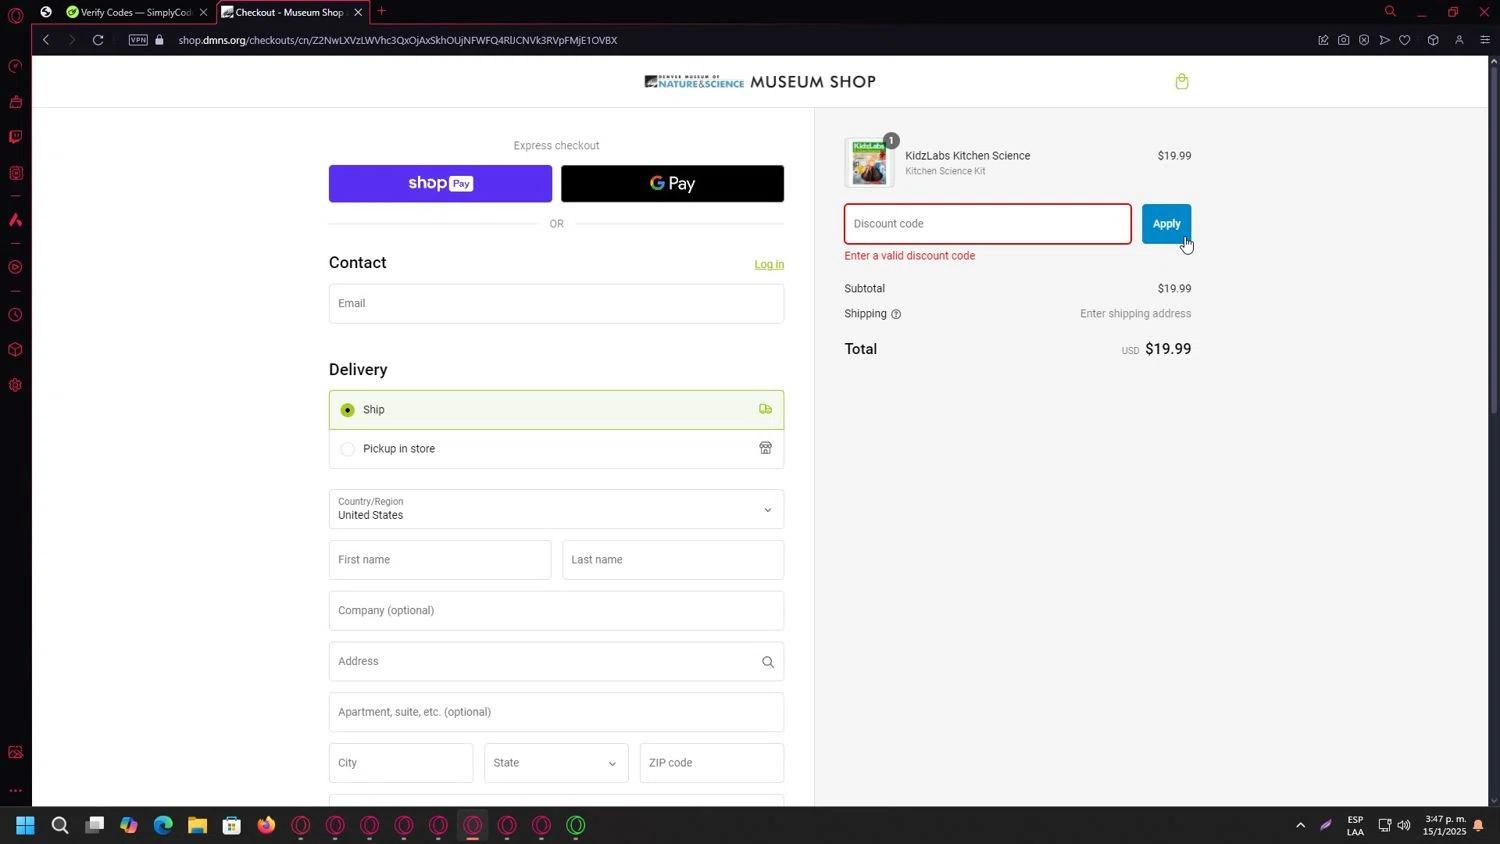This screenshot has height=844, width=1500.
Task: Click the Address input field
Action: (556, 661)
